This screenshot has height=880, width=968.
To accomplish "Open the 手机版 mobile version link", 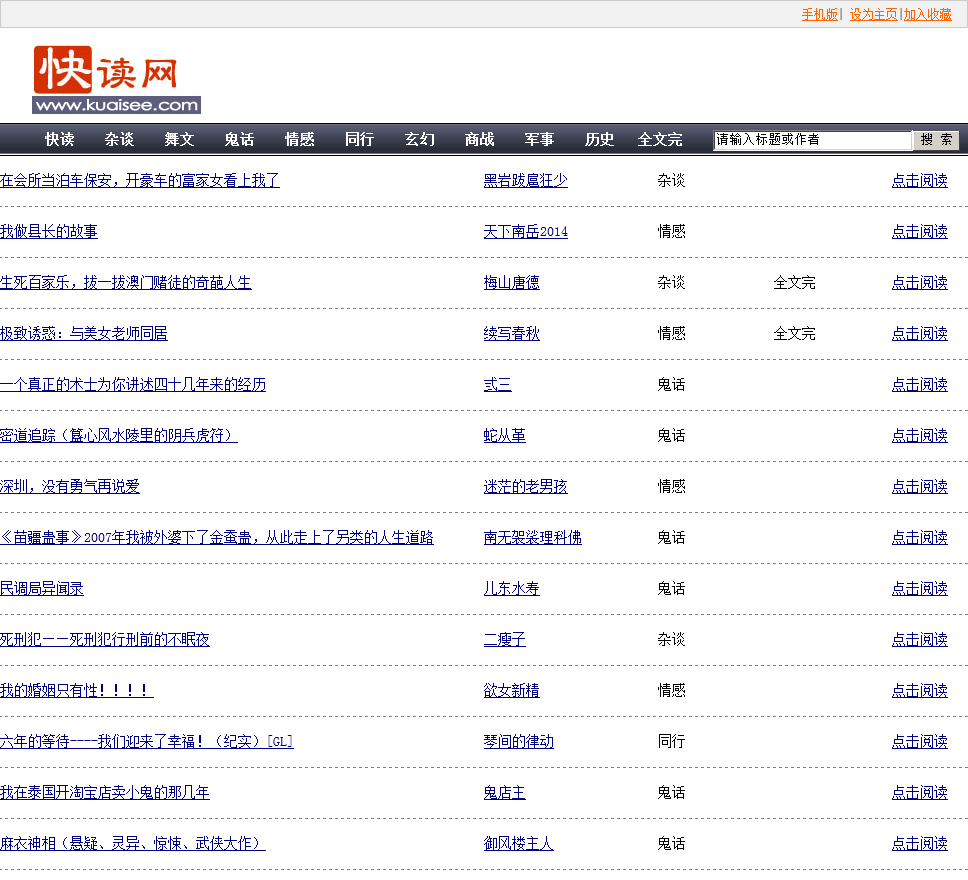I will [x=819, y=14].
